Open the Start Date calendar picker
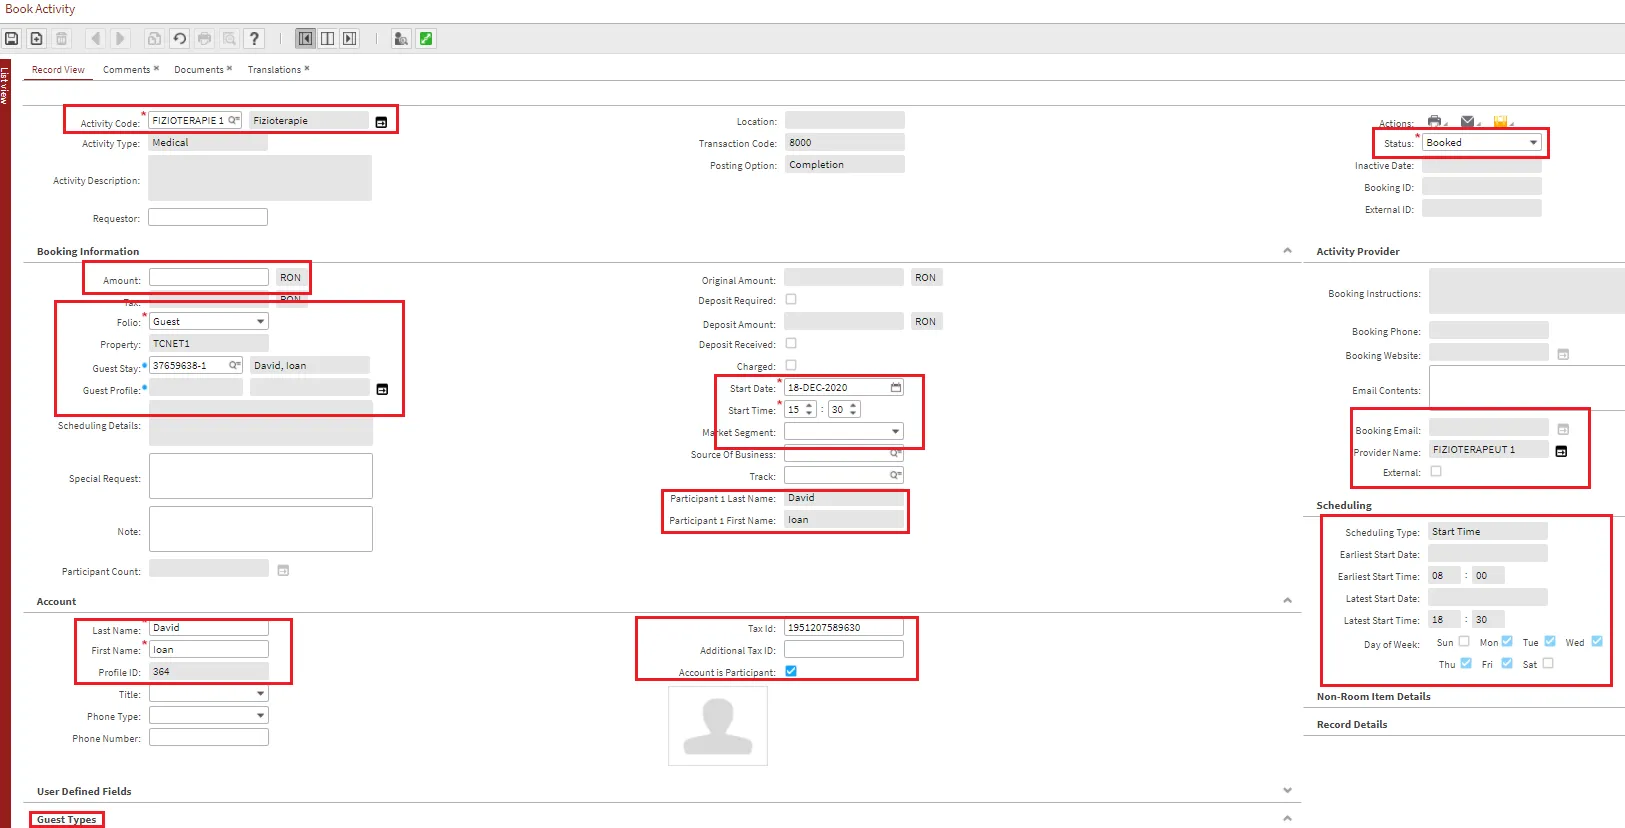Screen dimensions: 1625x828 pyautogui.click(x=896, y=387)
